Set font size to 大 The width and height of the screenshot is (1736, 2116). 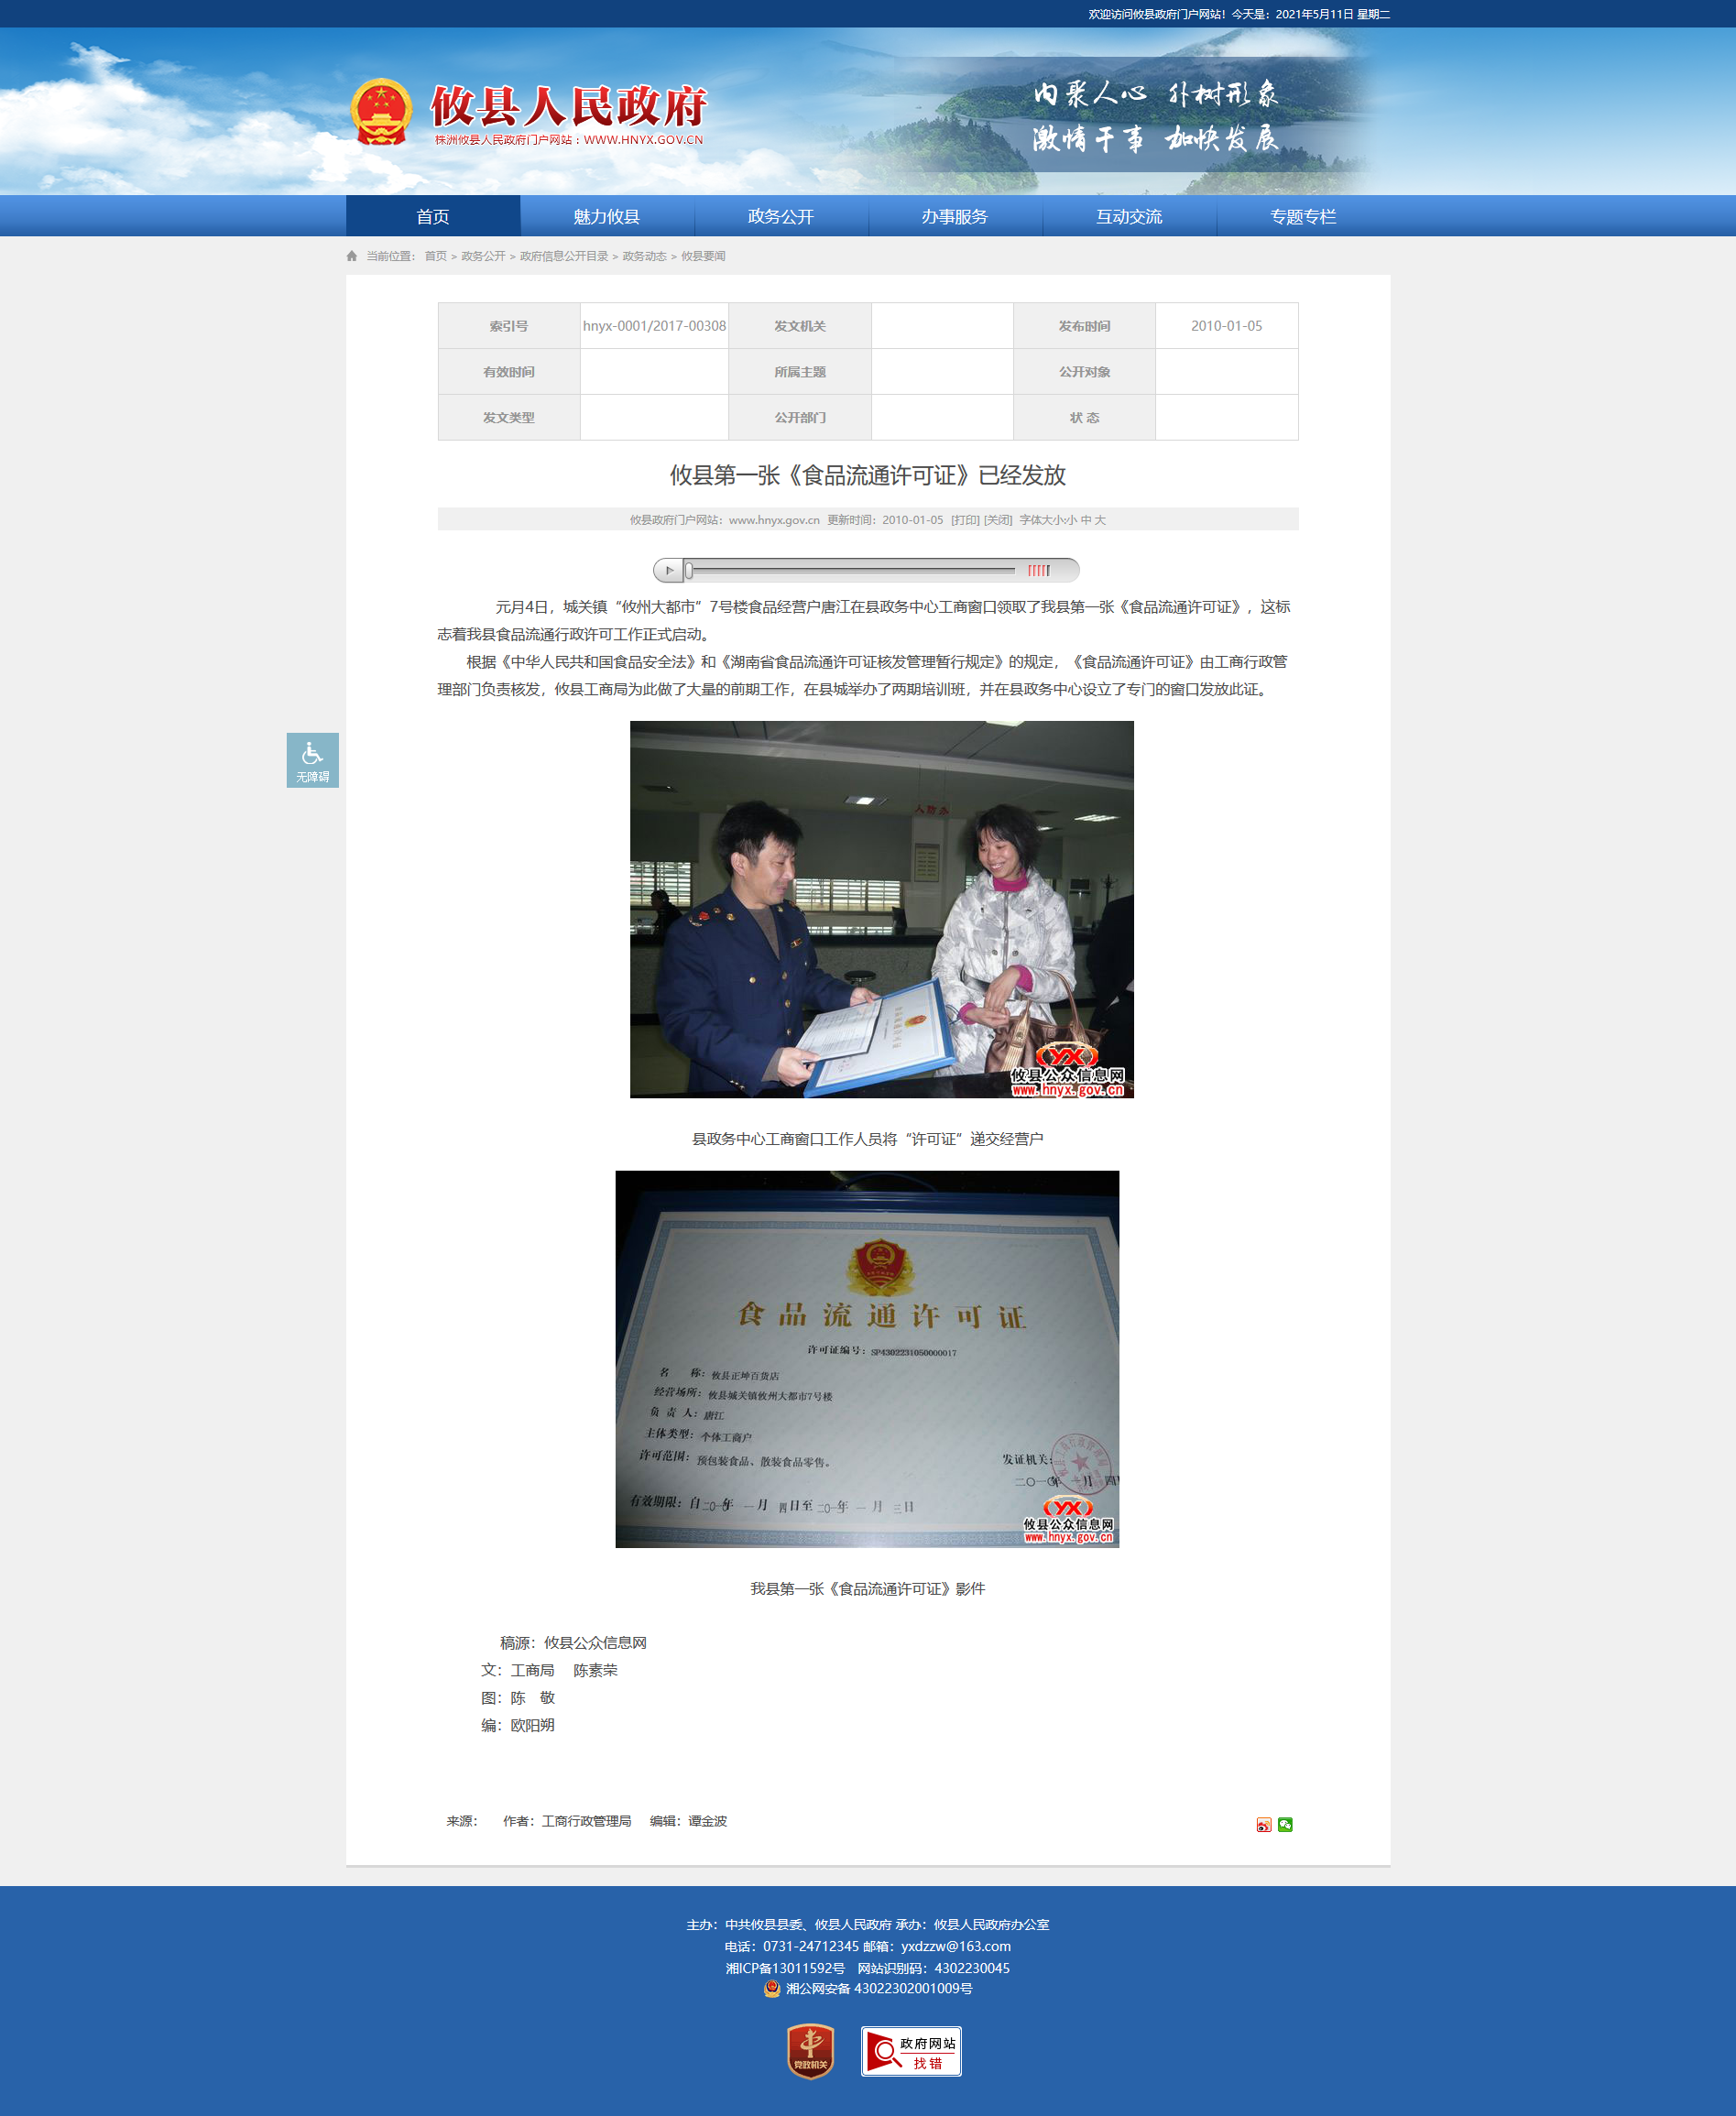point(1100,520)
